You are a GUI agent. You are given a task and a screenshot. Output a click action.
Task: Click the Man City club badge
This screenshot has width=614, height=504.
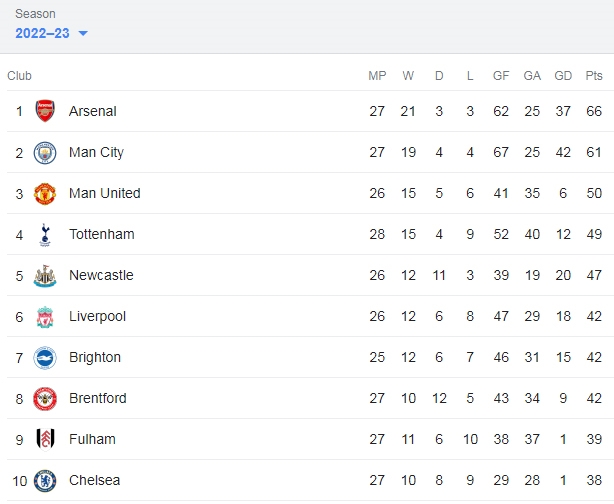click(45, 153)
